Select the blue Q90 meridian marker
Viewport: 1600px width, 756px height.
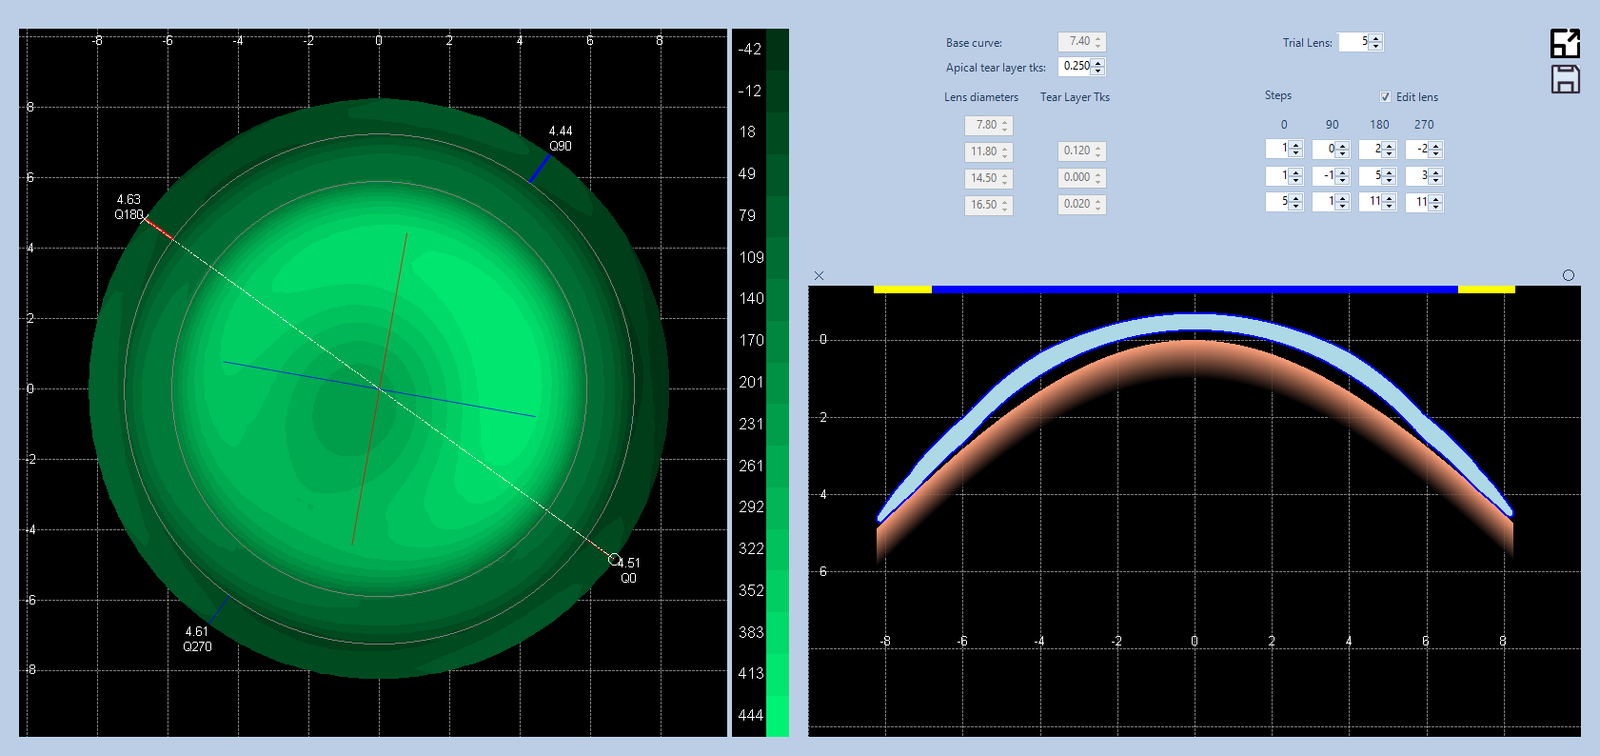[x=540, y=169]
